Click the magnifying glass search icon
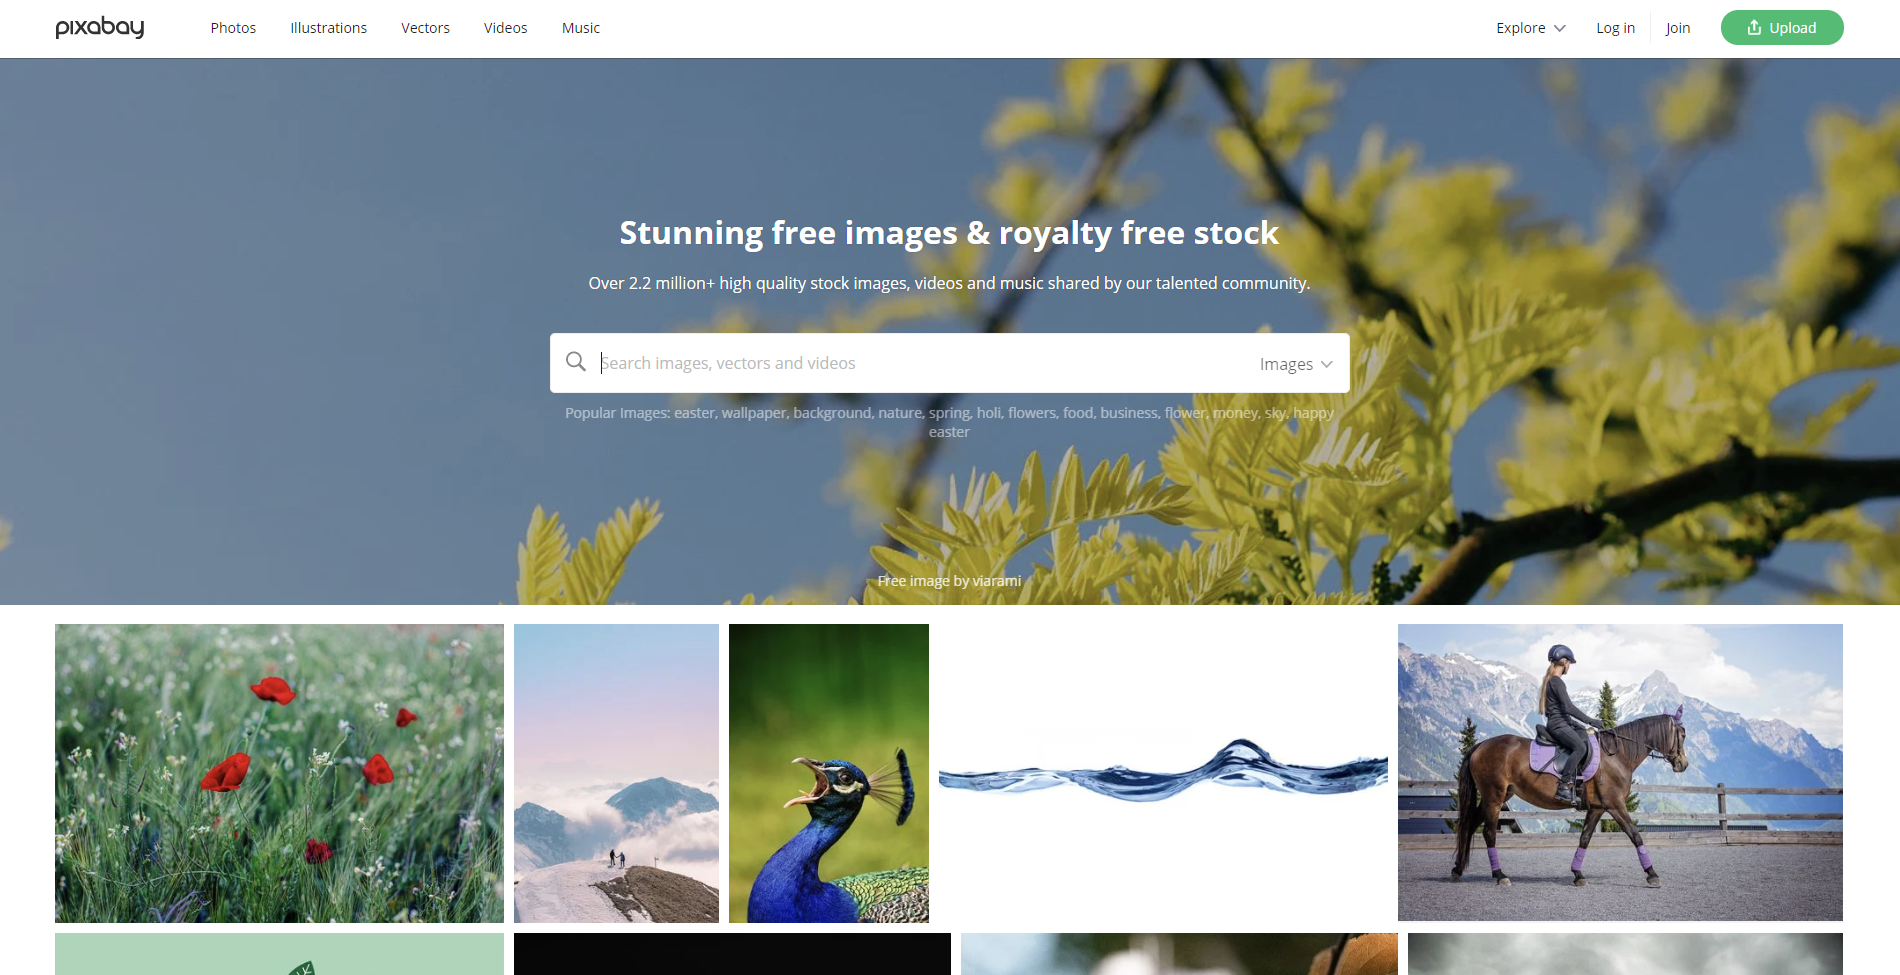The width and height of the screenshot is (1900, 975). (x=576, y=362)
